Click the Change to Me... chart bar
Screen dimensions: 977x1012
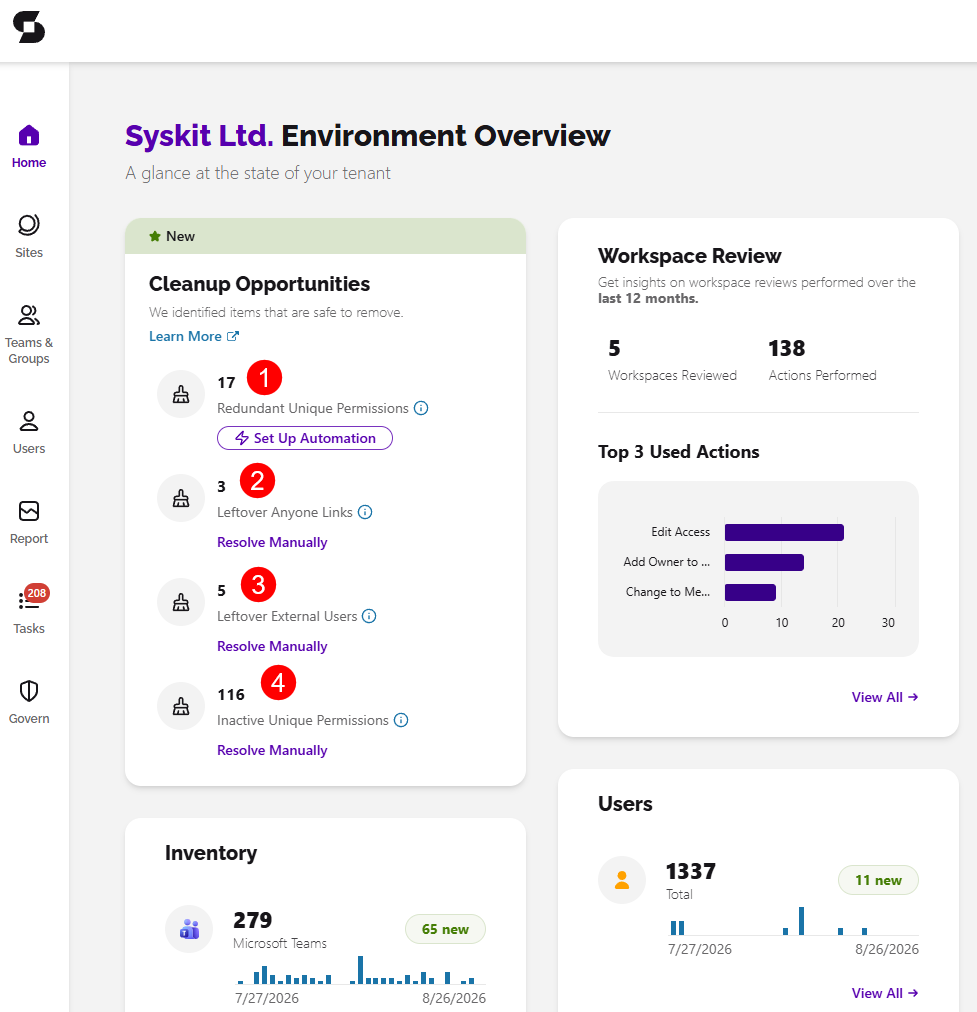[x=750, y=592]
